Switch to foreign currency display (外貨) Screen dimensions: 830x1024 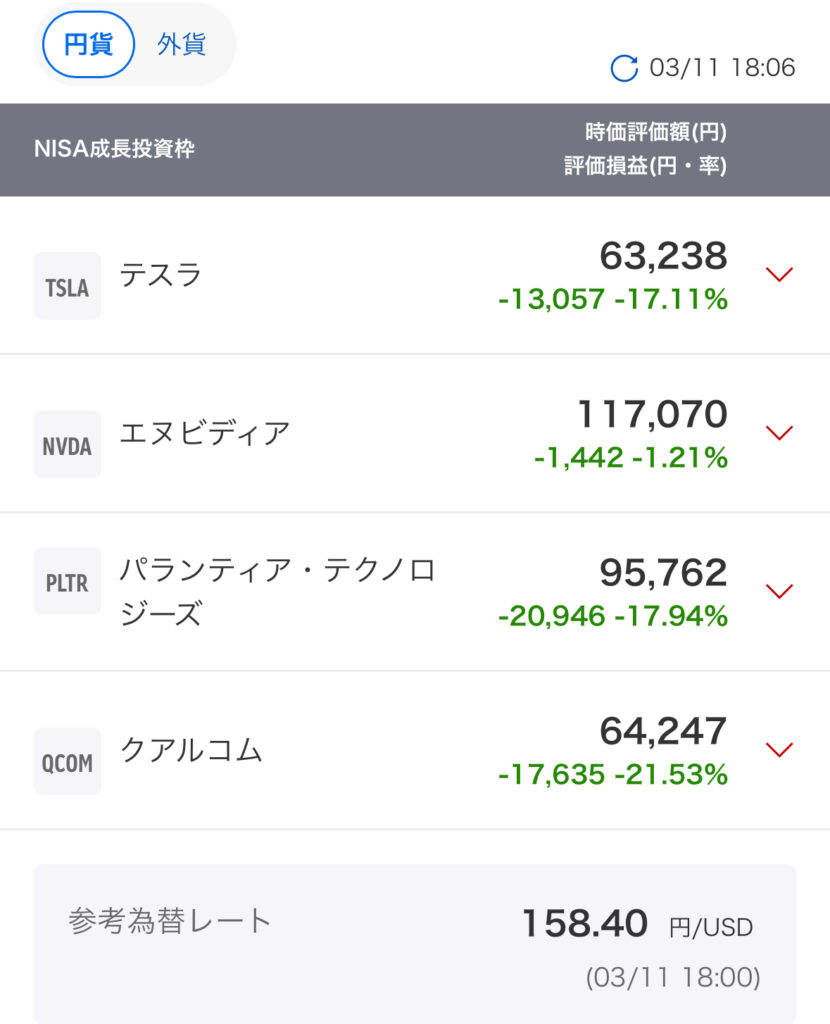181,45
